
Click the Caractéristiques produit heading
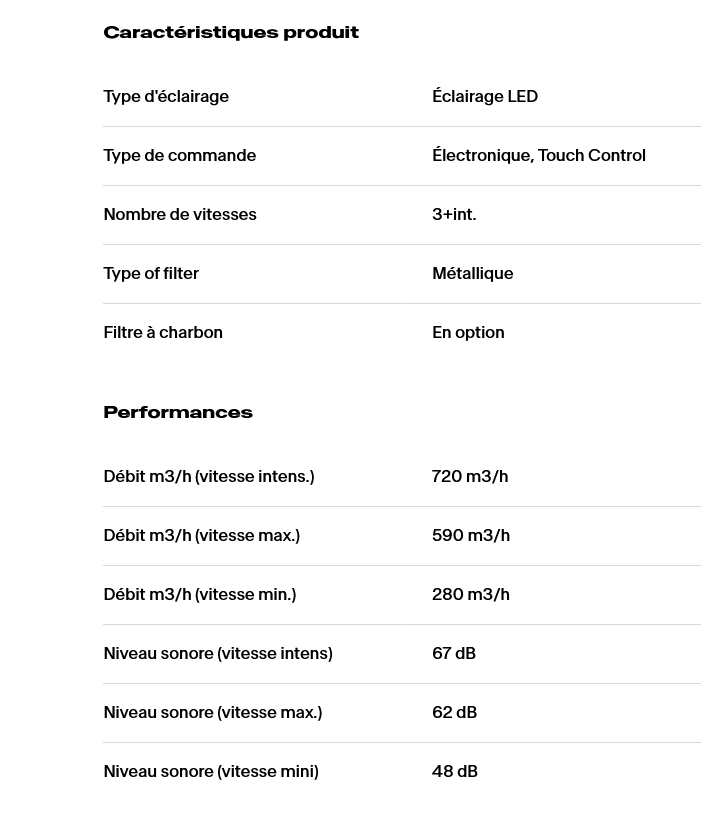pyautogui.click(x=231, y=33)
